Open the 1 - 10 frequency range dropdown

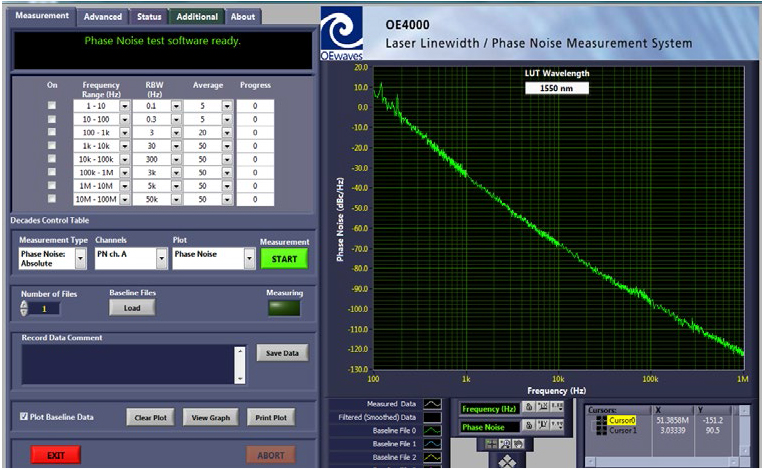125,106
